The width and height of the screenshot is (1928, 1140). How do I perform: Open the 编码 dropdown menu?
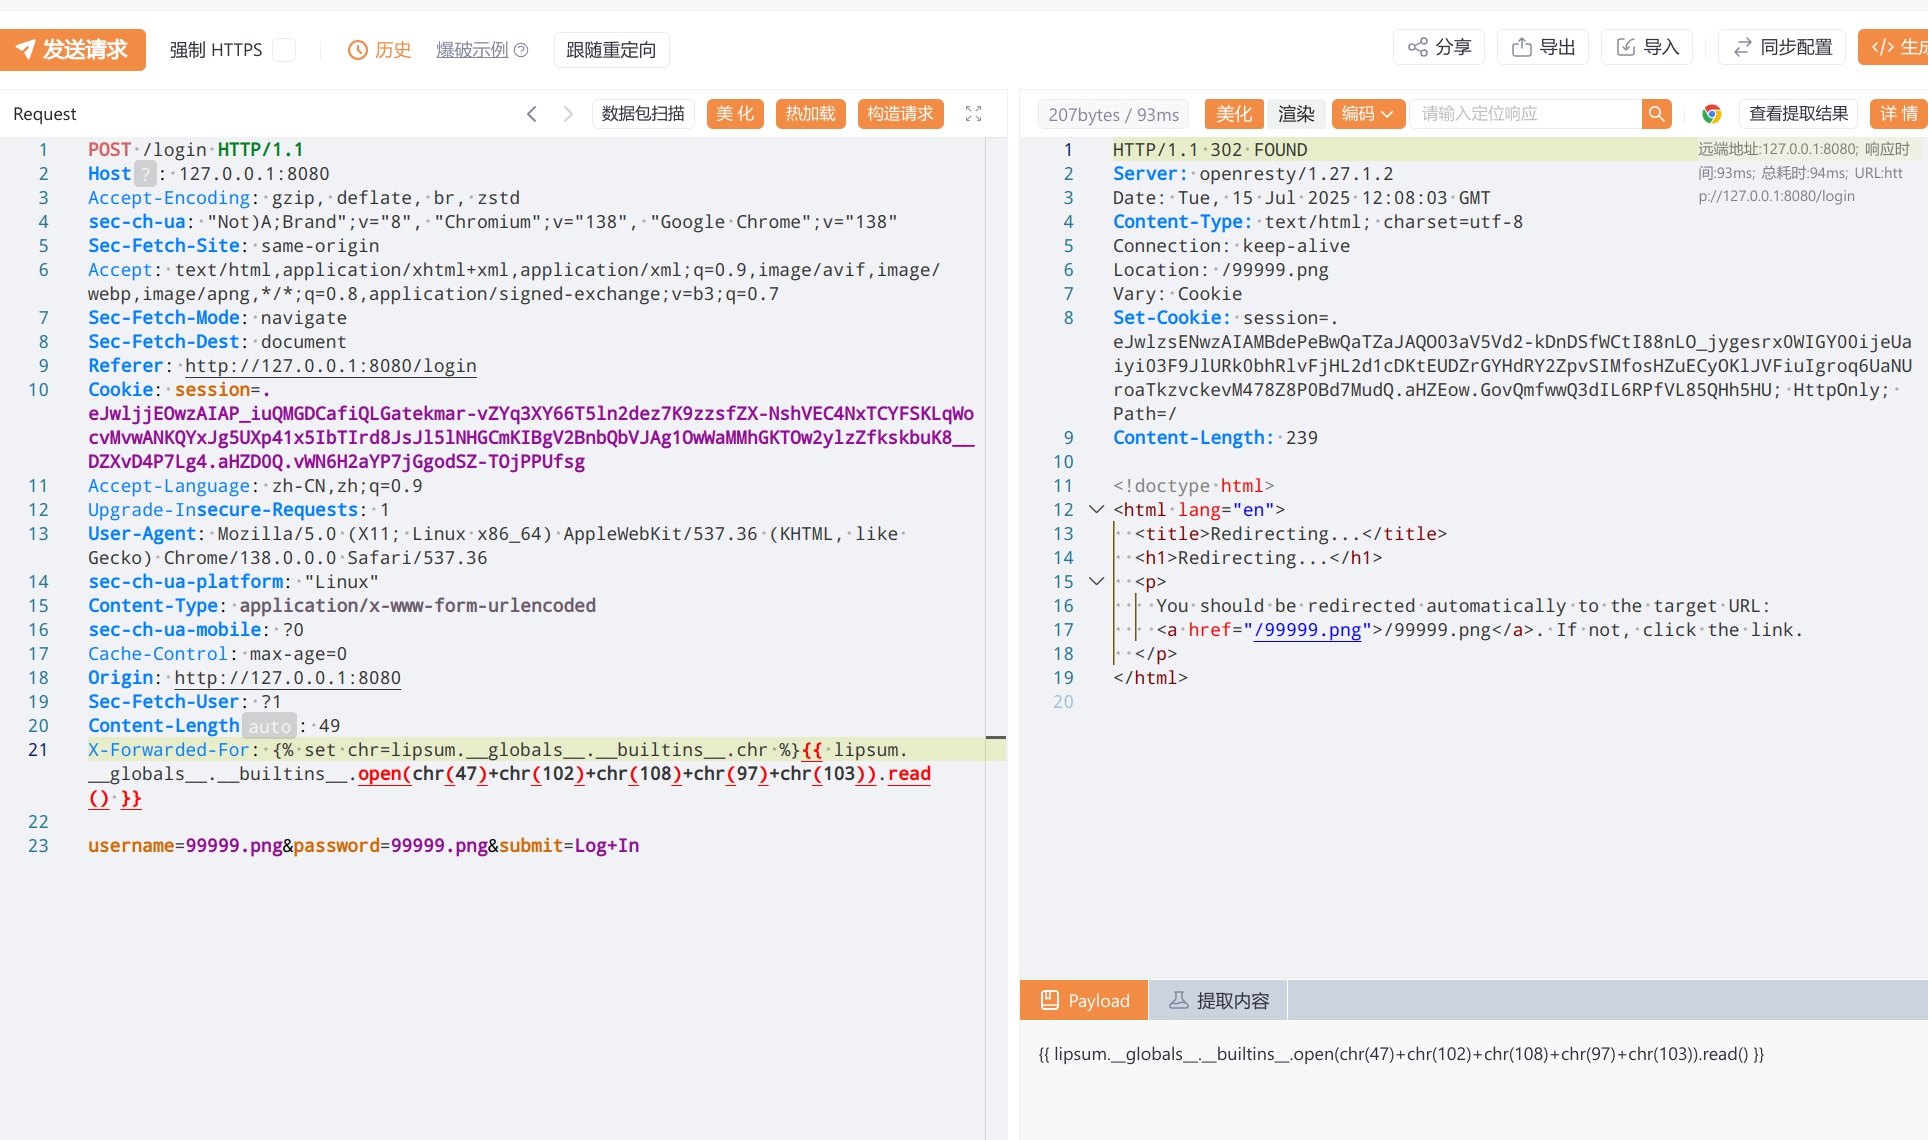point(1367,114)
